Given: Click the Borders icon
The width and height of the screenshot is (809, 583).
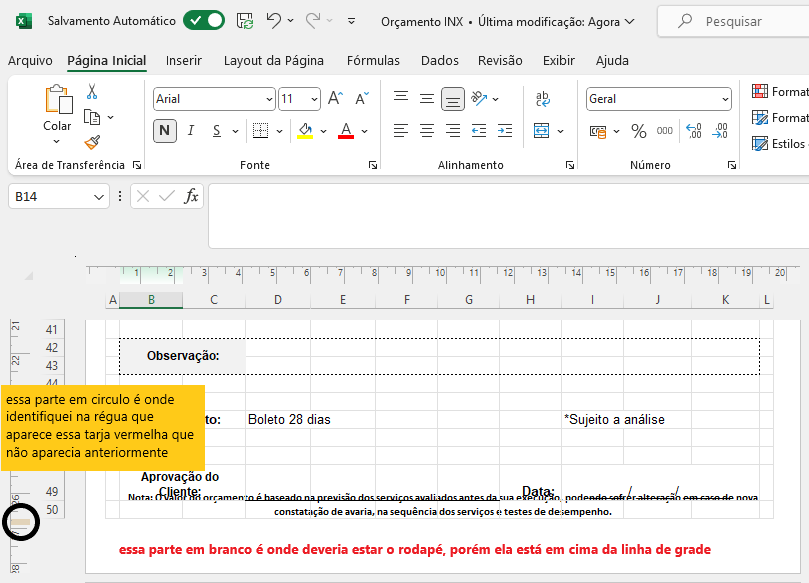Looking at the screenshot, I should [261, 131].
